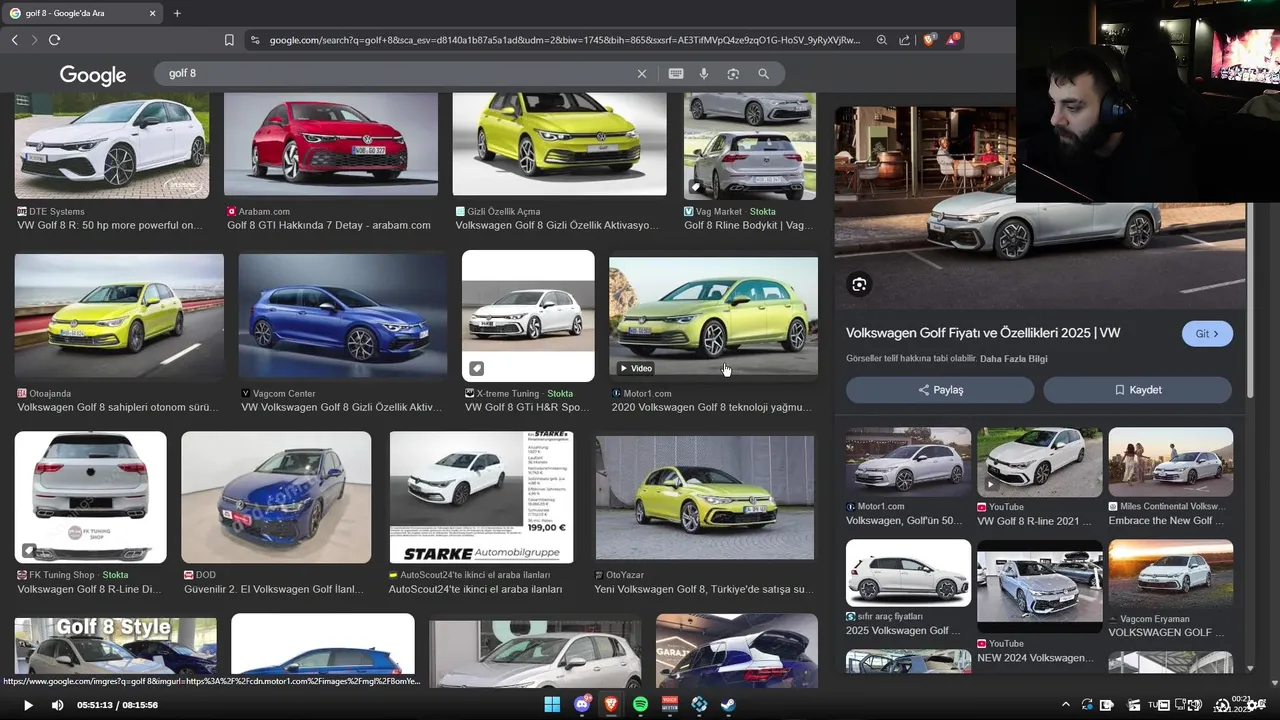Click the Güvenilir 2. El Volkswagen Golf İlanl... caption
Image resolution: width=1280 pixels, height=720 pixels.
(274, 590)
